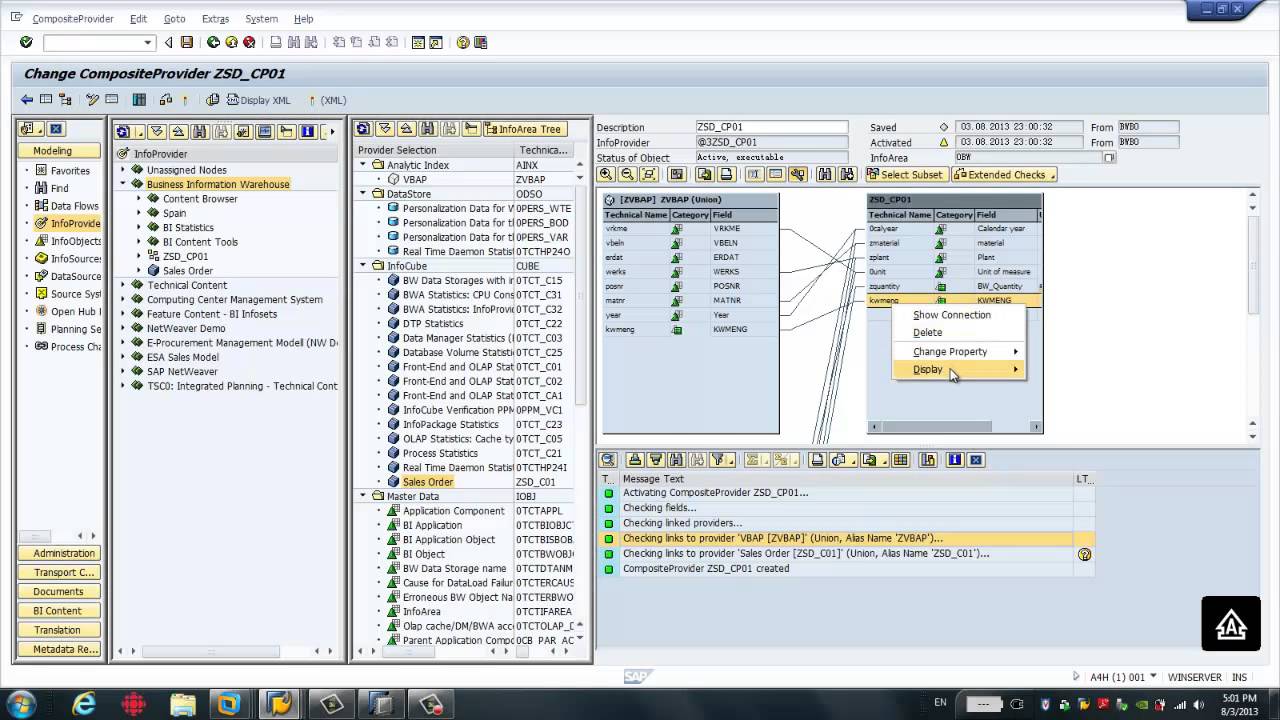Image resolution: width=1280 pixels, height=720 pixels.
Task: Click the Print icon in diagram toolbar
Action: [x=727, y=174]
